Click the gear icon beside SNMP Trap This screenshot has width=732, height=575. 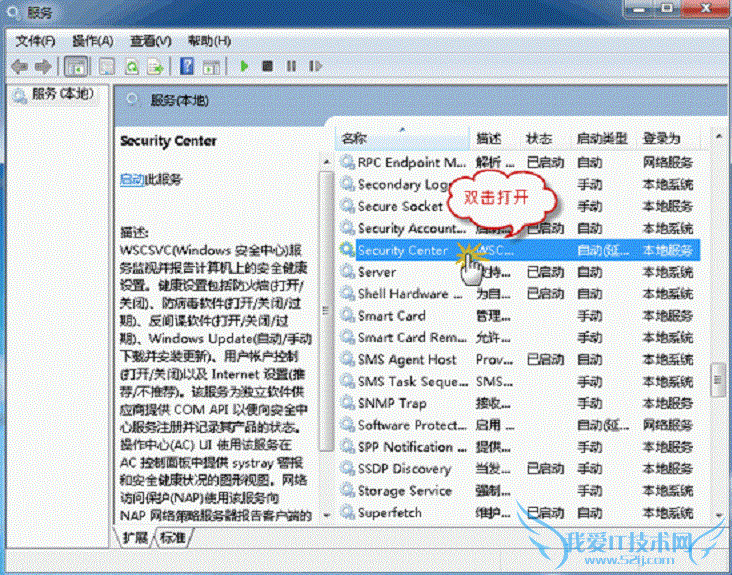347,403
